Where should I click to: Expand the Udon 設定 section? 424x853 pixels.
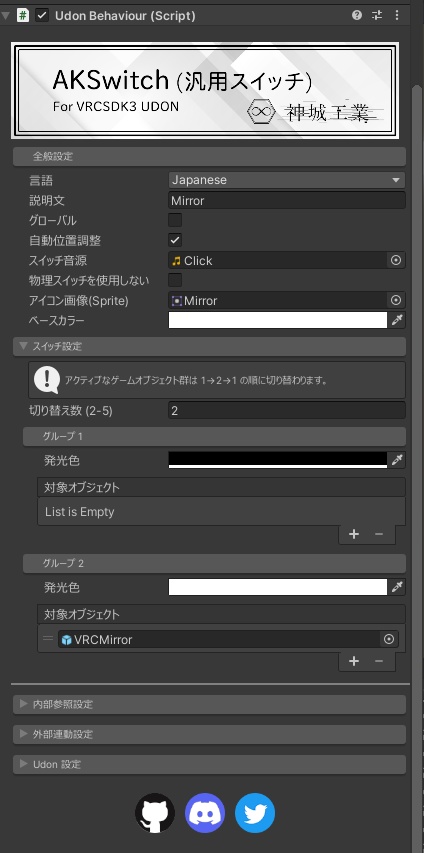[210, 764]
